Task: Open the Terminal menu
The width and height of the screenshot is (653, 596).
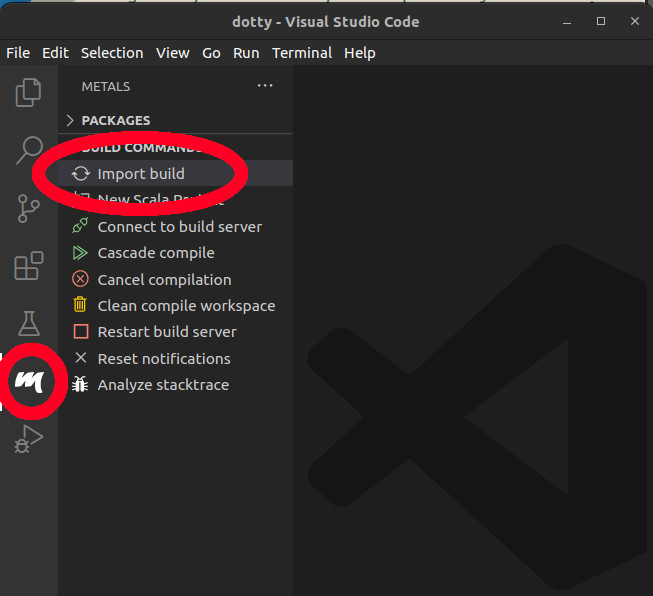Action: 302,53
